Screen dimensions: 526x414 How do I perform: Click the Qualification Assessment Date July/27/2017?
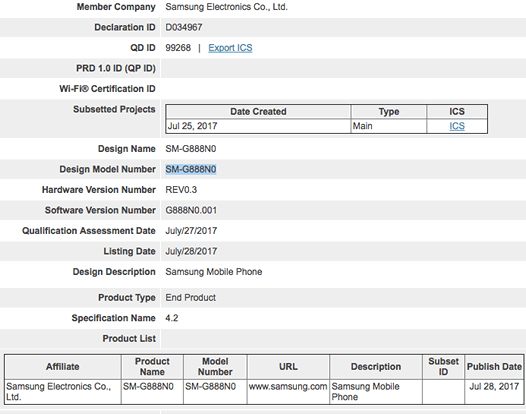pos(191,231)
